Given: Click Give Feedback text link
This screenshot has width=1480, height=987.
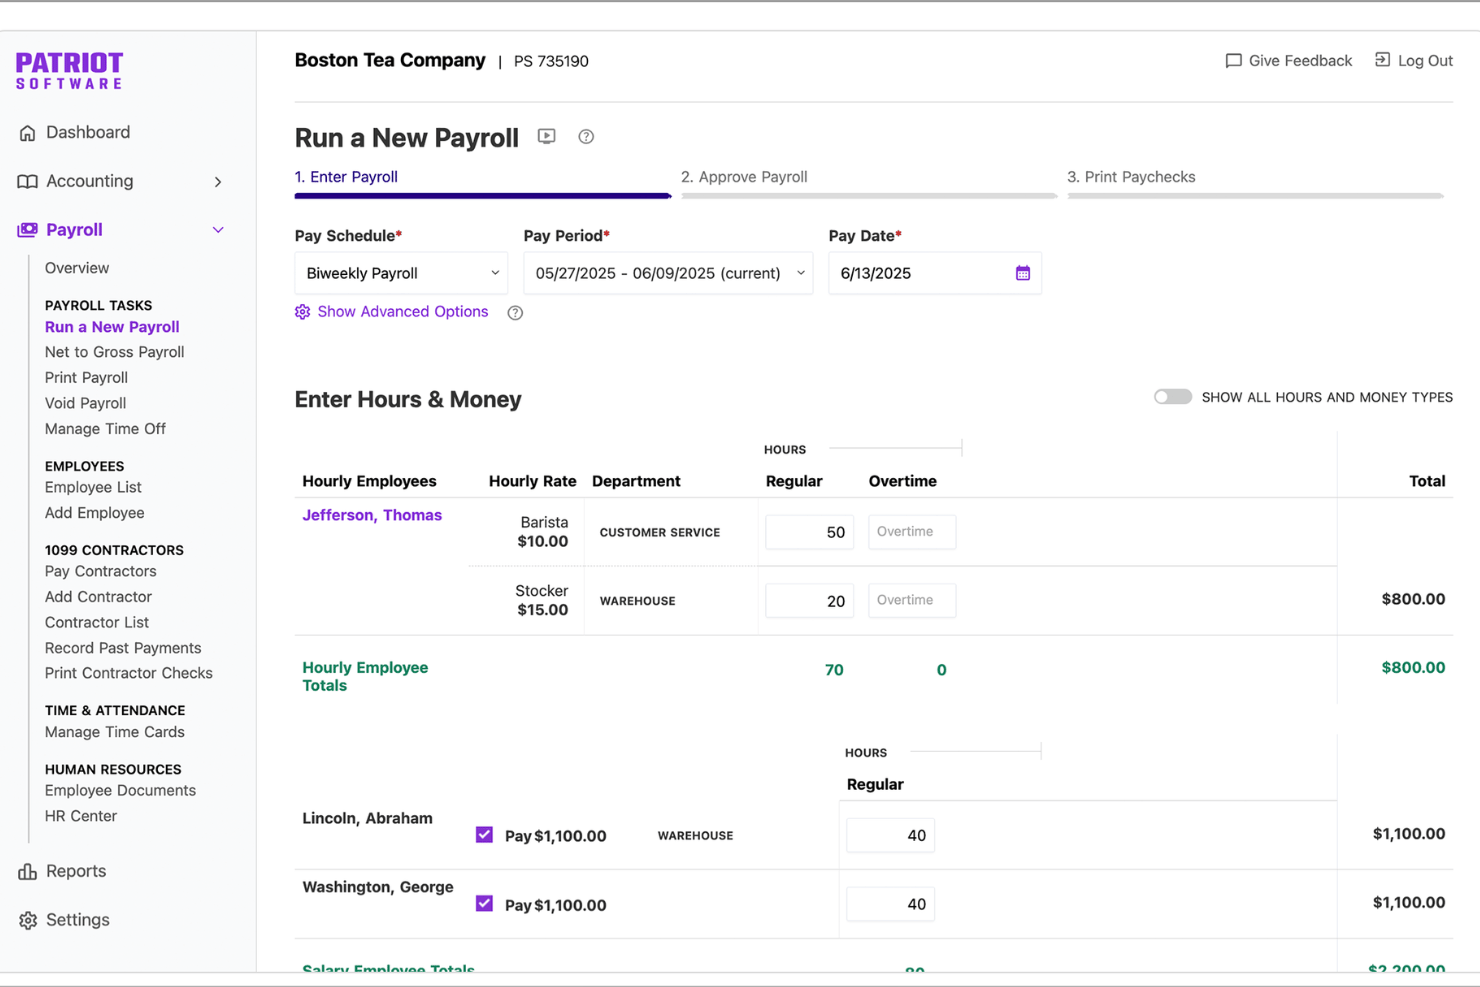Looking at the screenshot, I should pos(1300,61).
